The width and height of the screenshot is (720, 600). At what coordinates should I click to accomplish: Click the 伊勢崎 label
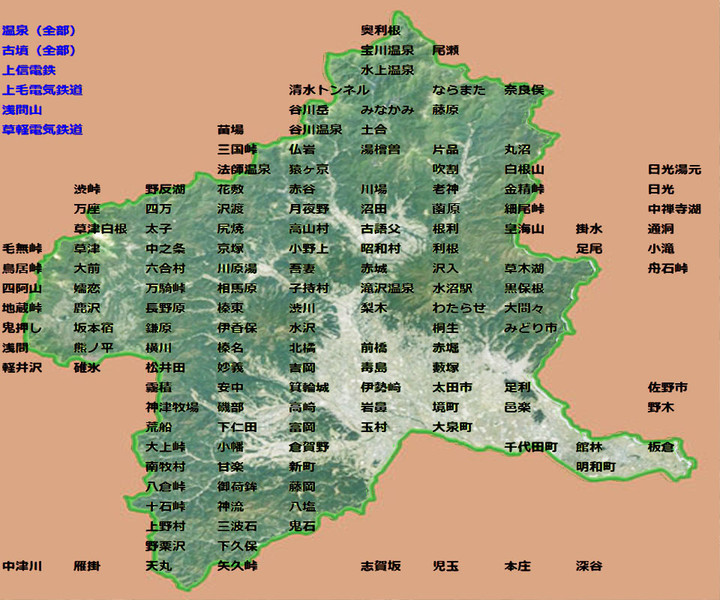pos(380,387)
